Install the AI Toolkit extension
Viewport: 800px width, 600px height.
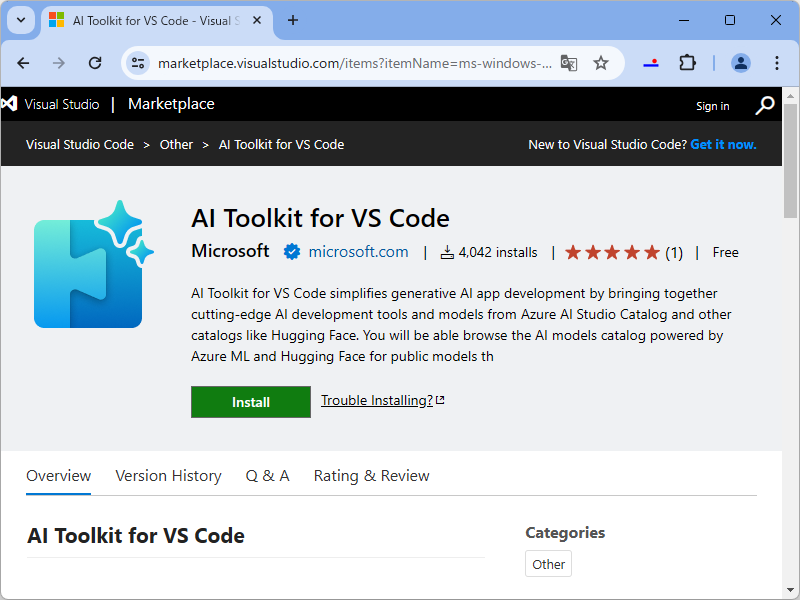pos(250,401)
